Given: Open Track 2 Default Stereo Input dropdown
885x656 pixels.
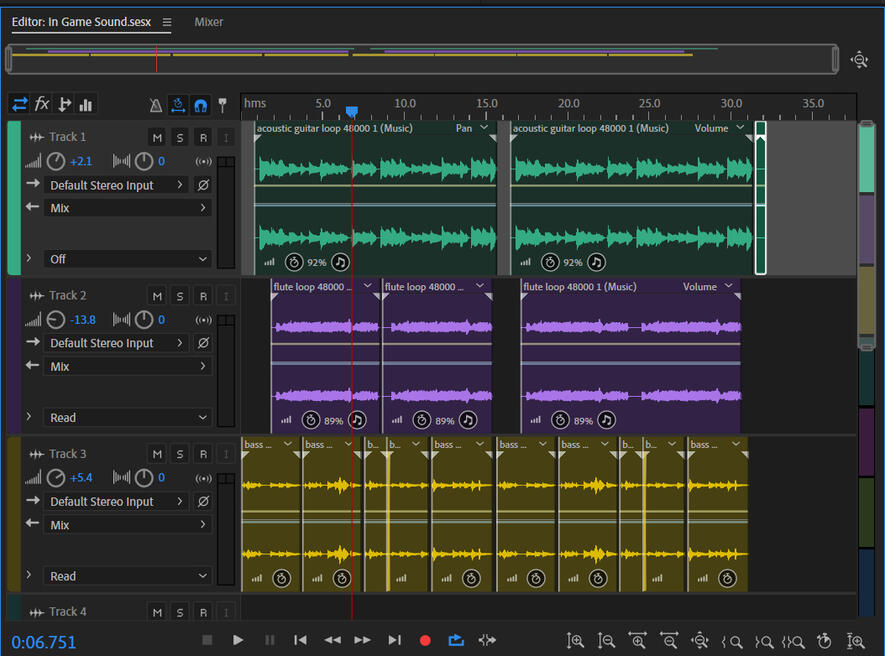Looking at the screenshot, I should pyautogui.click(x=116, y=343).
